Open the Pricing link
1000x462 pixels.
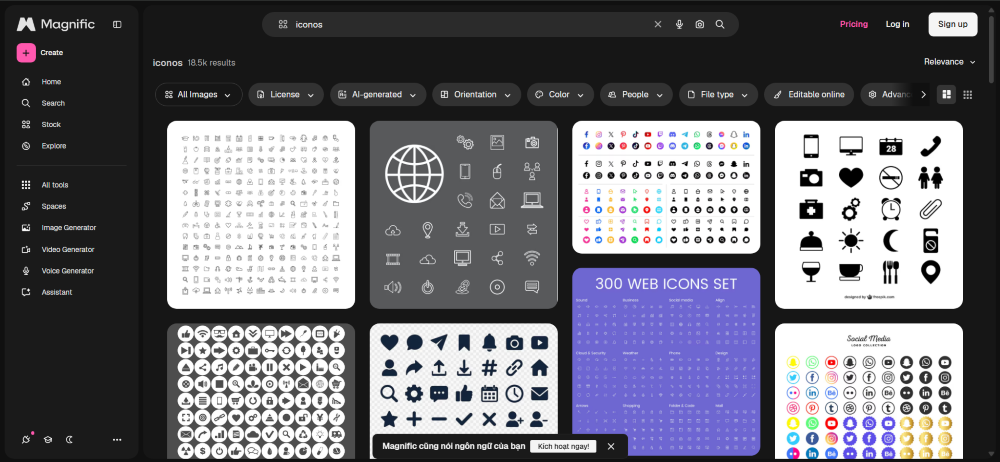click(x=853, y=24)
